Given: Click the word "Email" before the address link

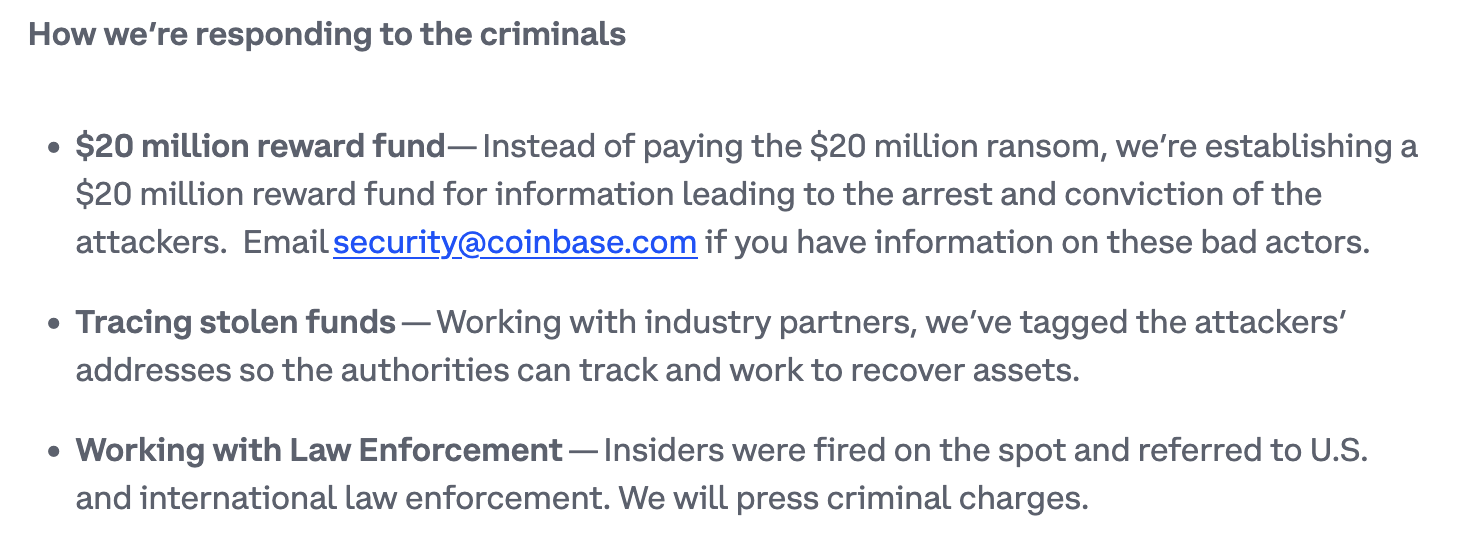Looking at the screenshot, I should pyautogui.click(x=286, y=242).
